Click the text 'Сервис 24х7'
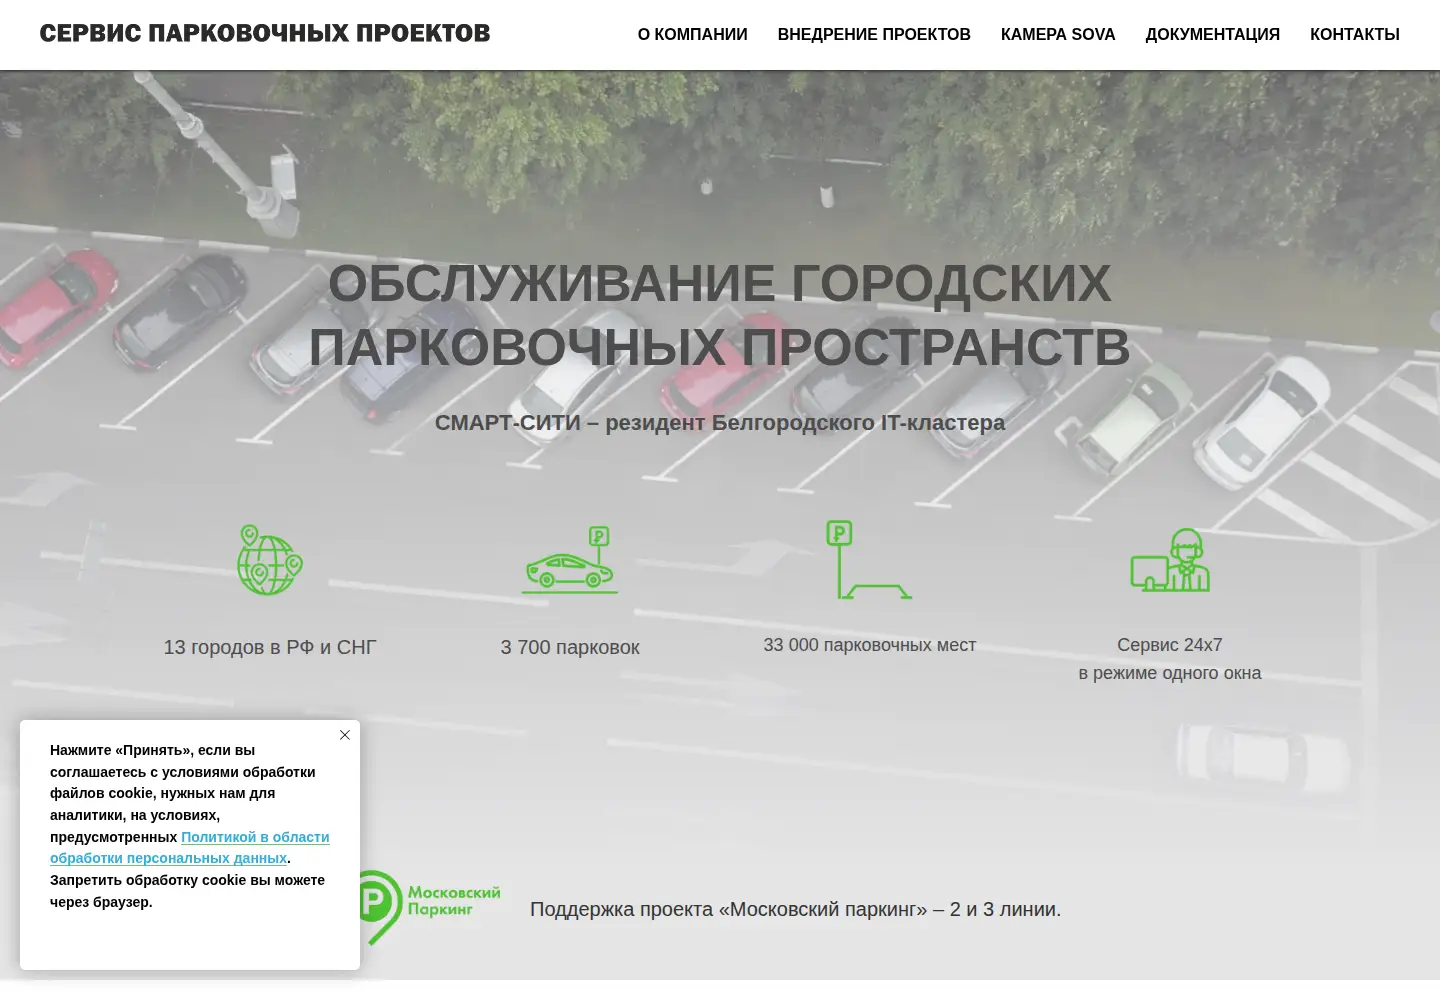Screen dimensions: 1440x1000 tap(1170, 645)
